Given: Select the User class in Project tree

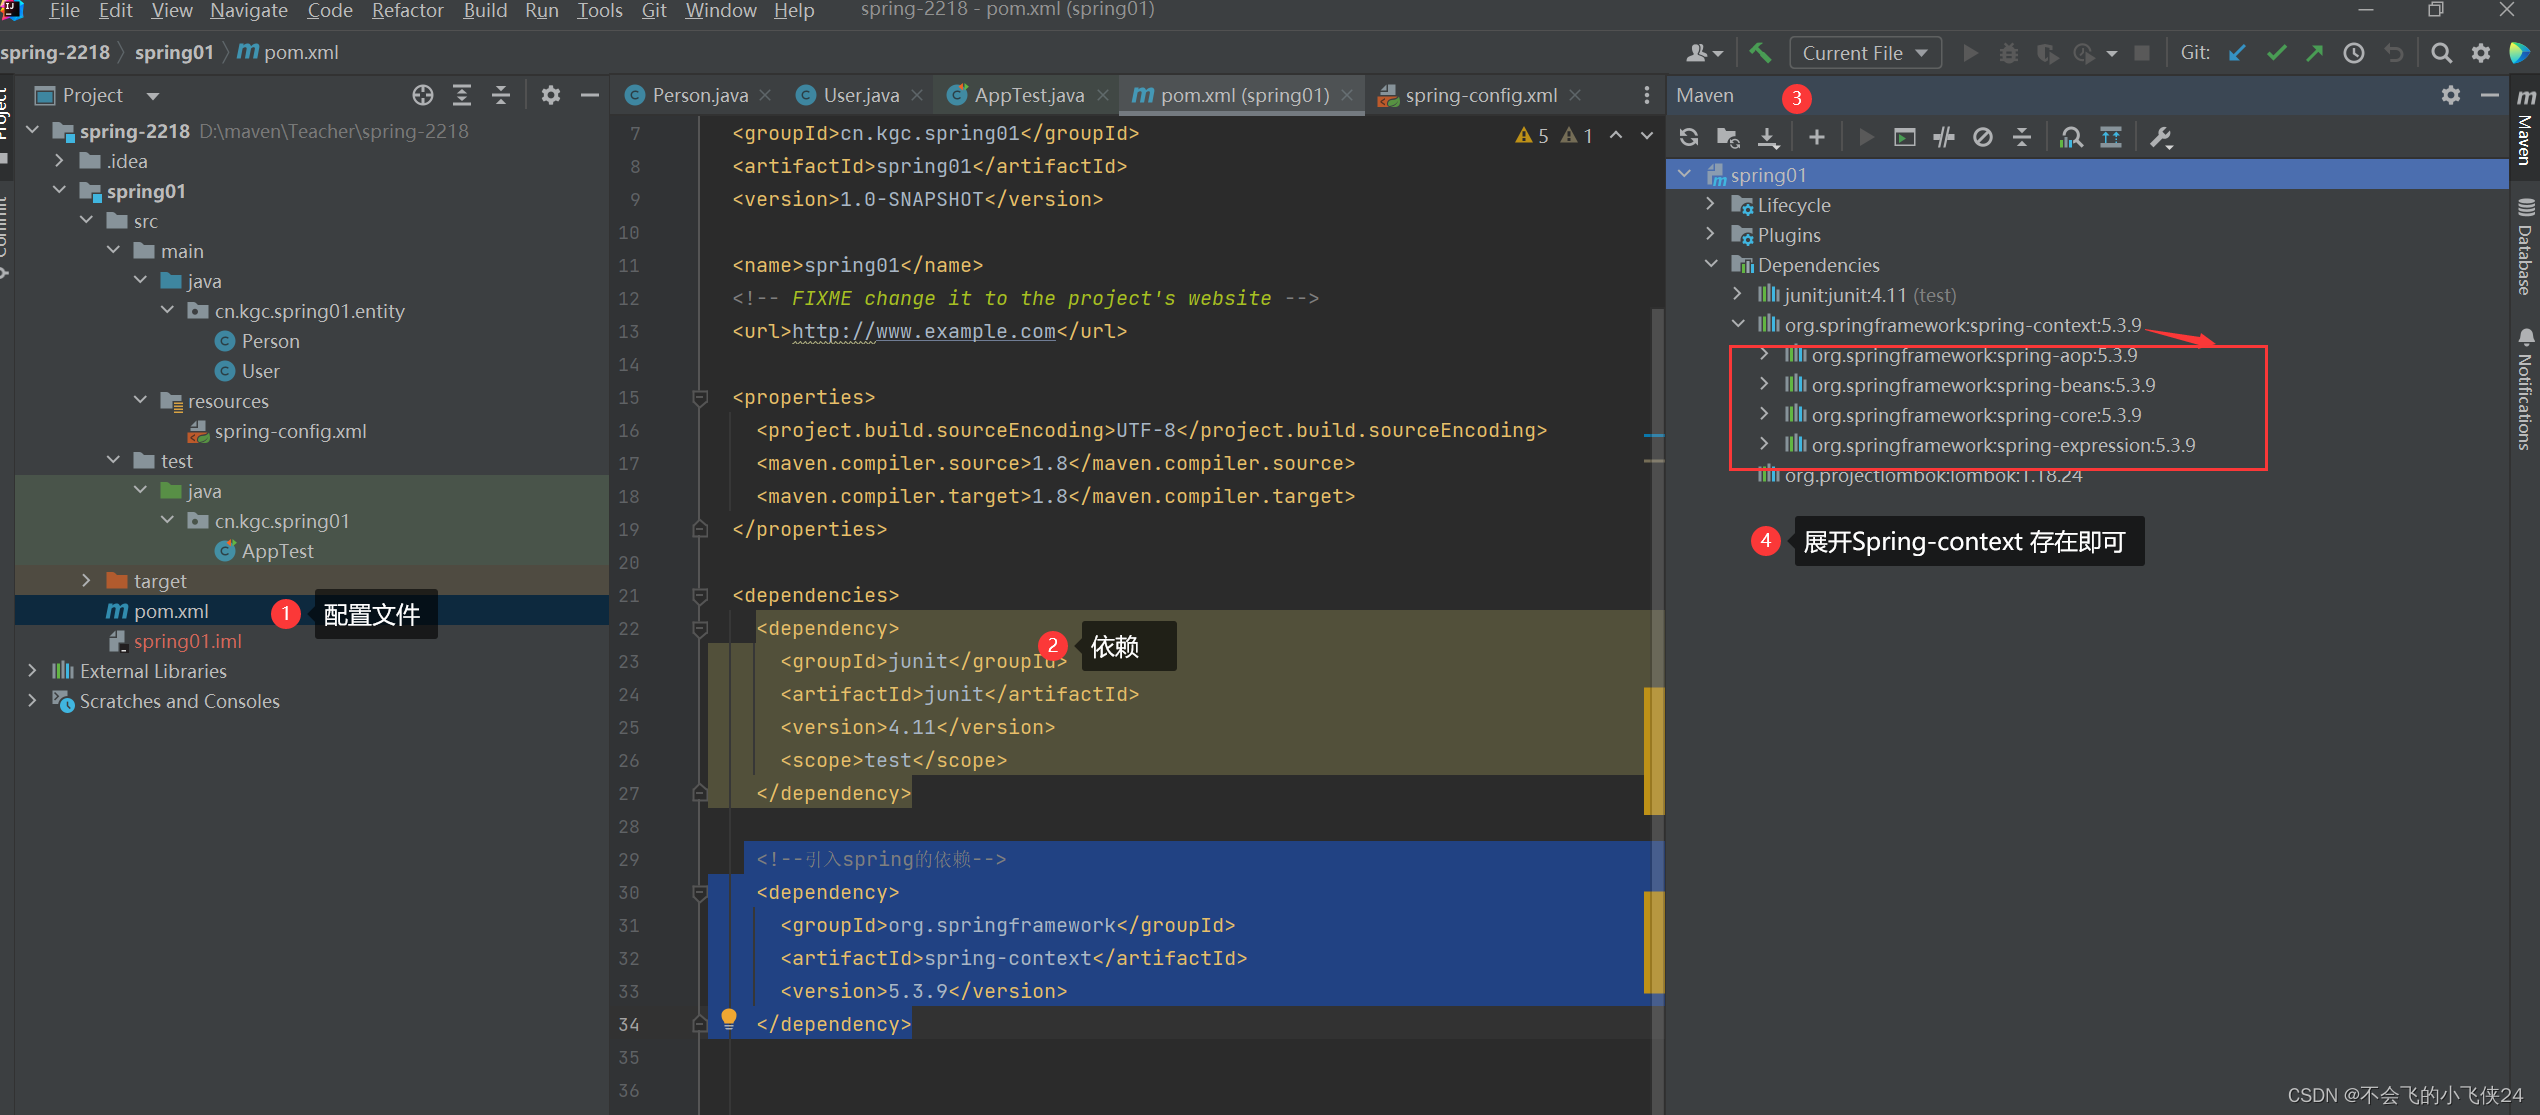Looking at the screenshot, I should [x=247, y=370].
